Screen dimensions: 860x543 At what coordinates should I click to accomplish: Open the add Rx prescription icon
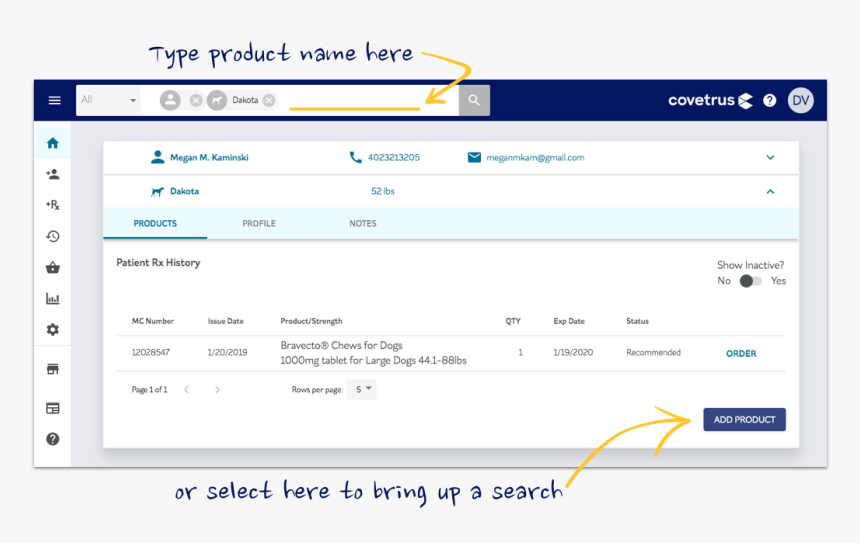click(53, 205)
